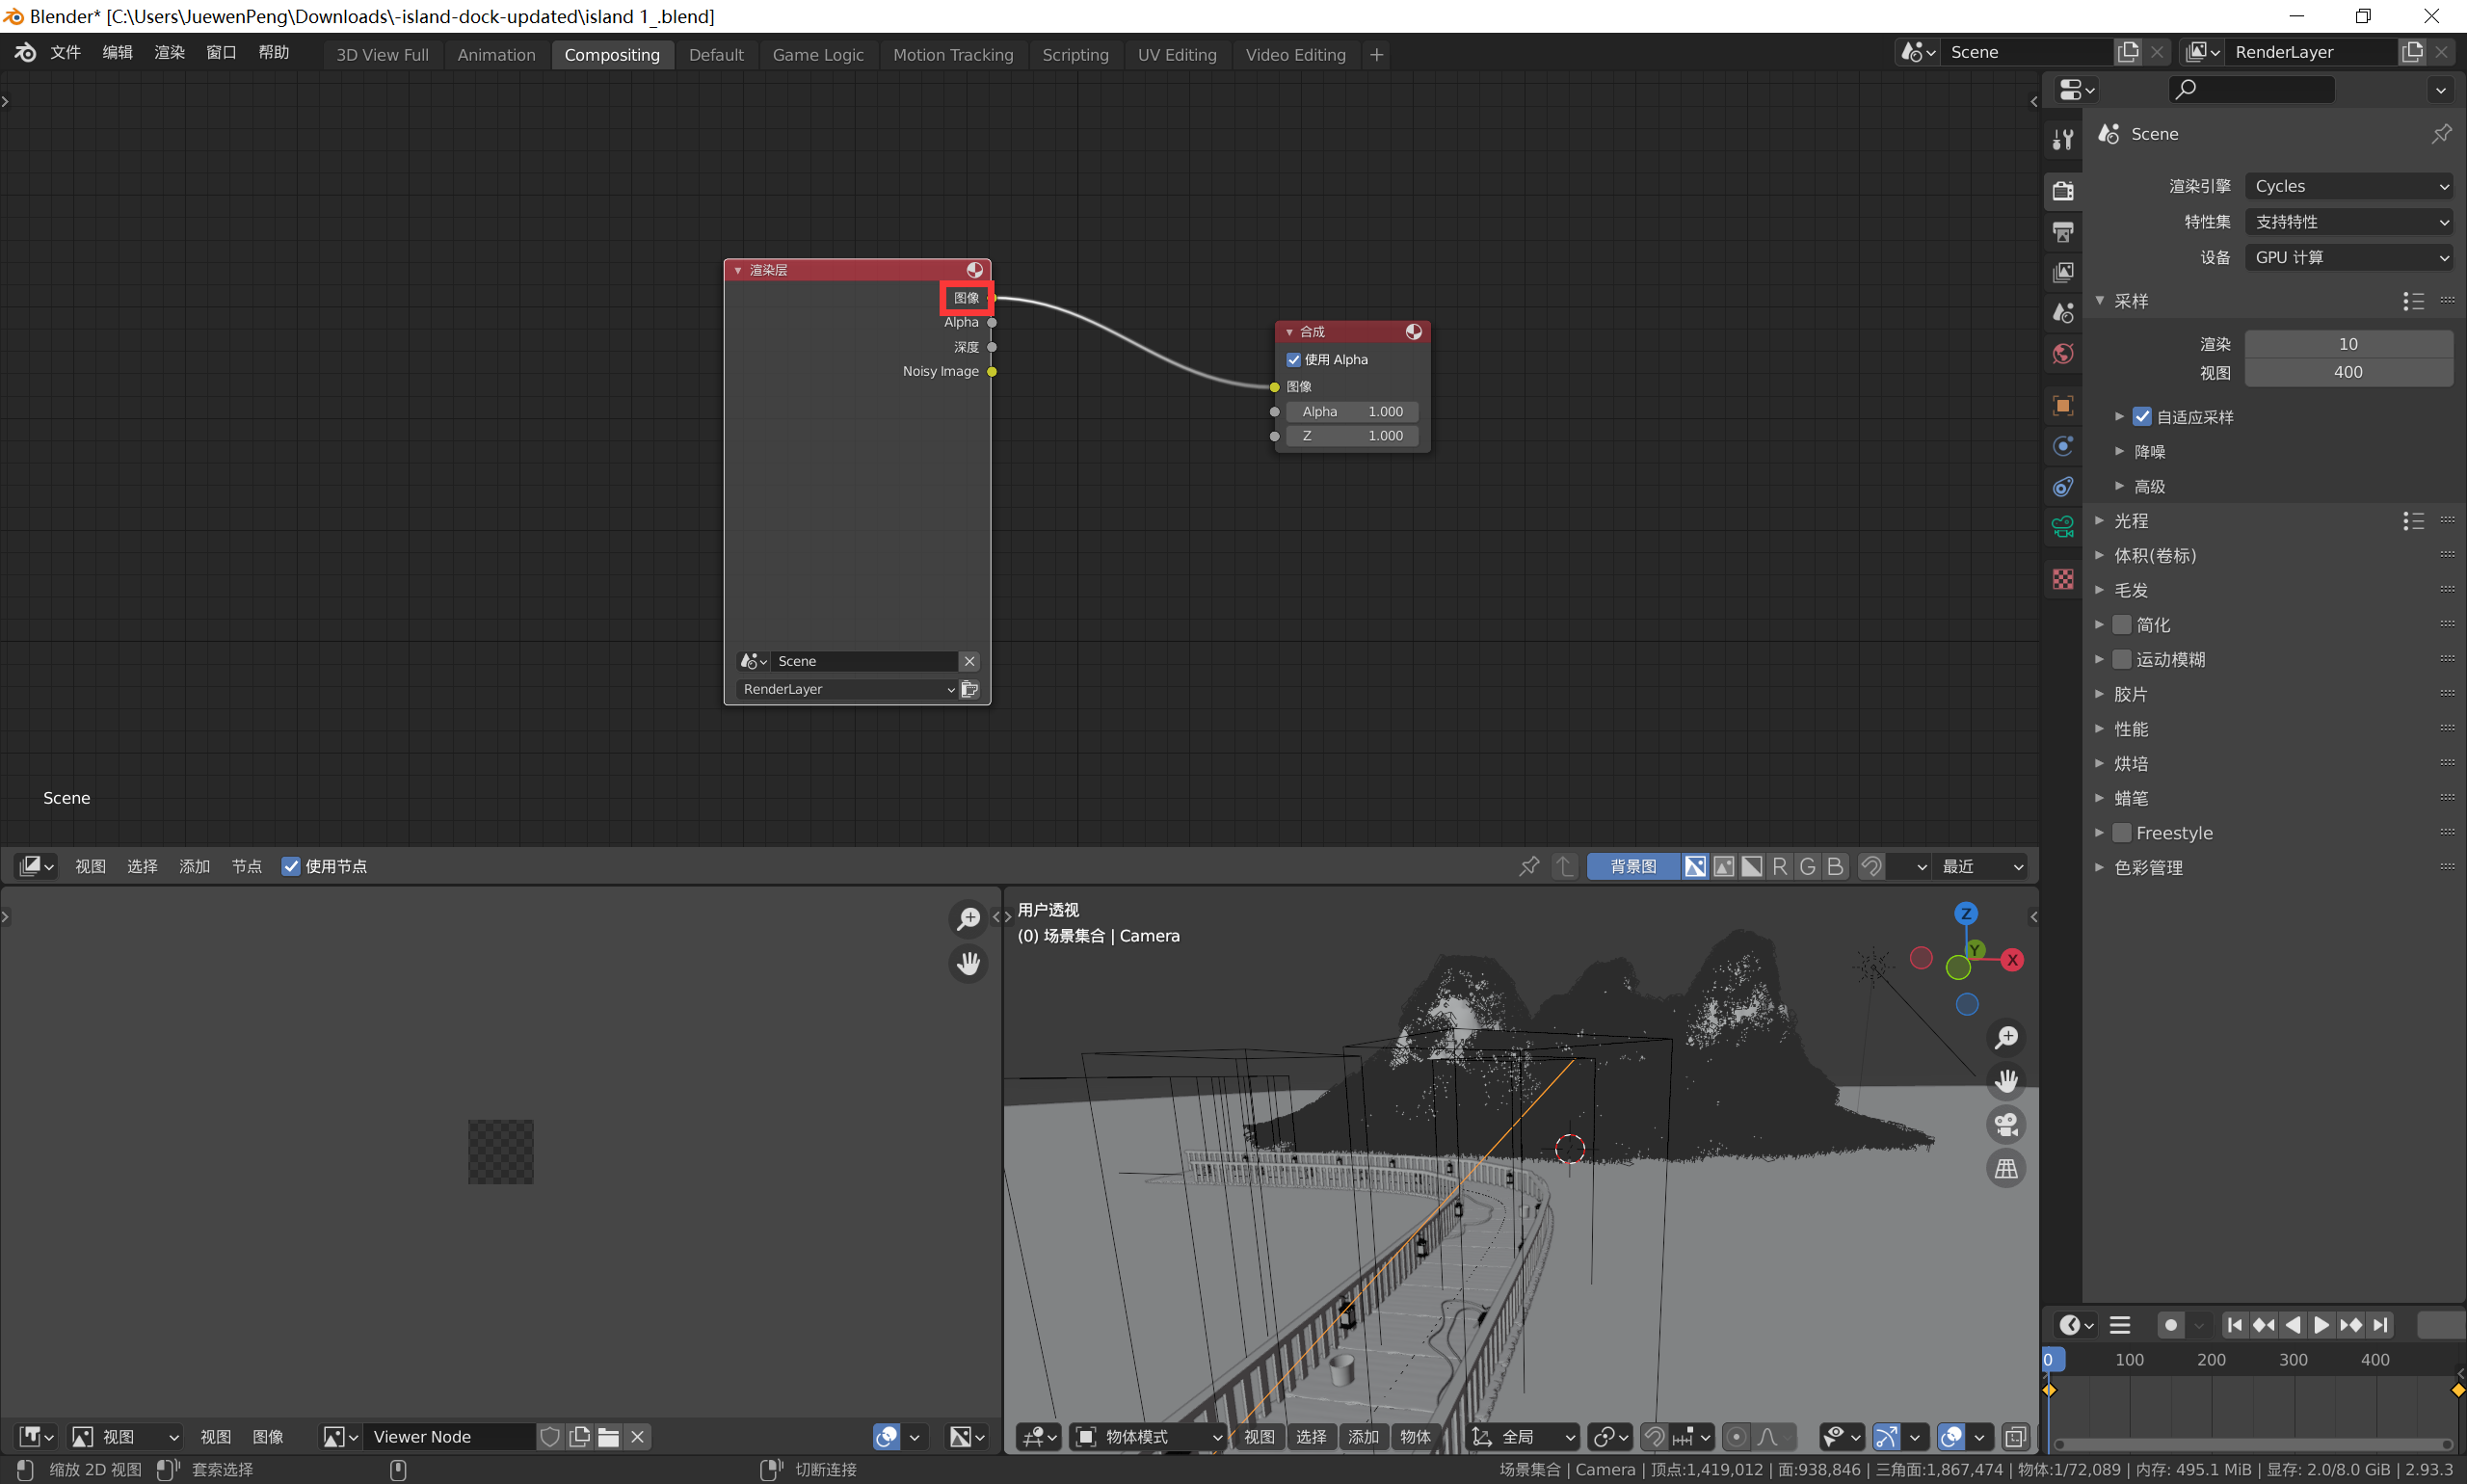2467x1484 pixels.
Task: Open Output properties with the printer icon
Action: click(2062, 232)
